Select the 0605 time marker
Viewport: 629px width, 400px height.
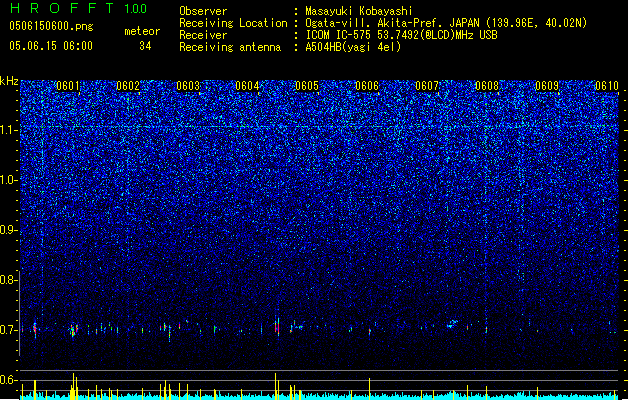tap(307, 86)
